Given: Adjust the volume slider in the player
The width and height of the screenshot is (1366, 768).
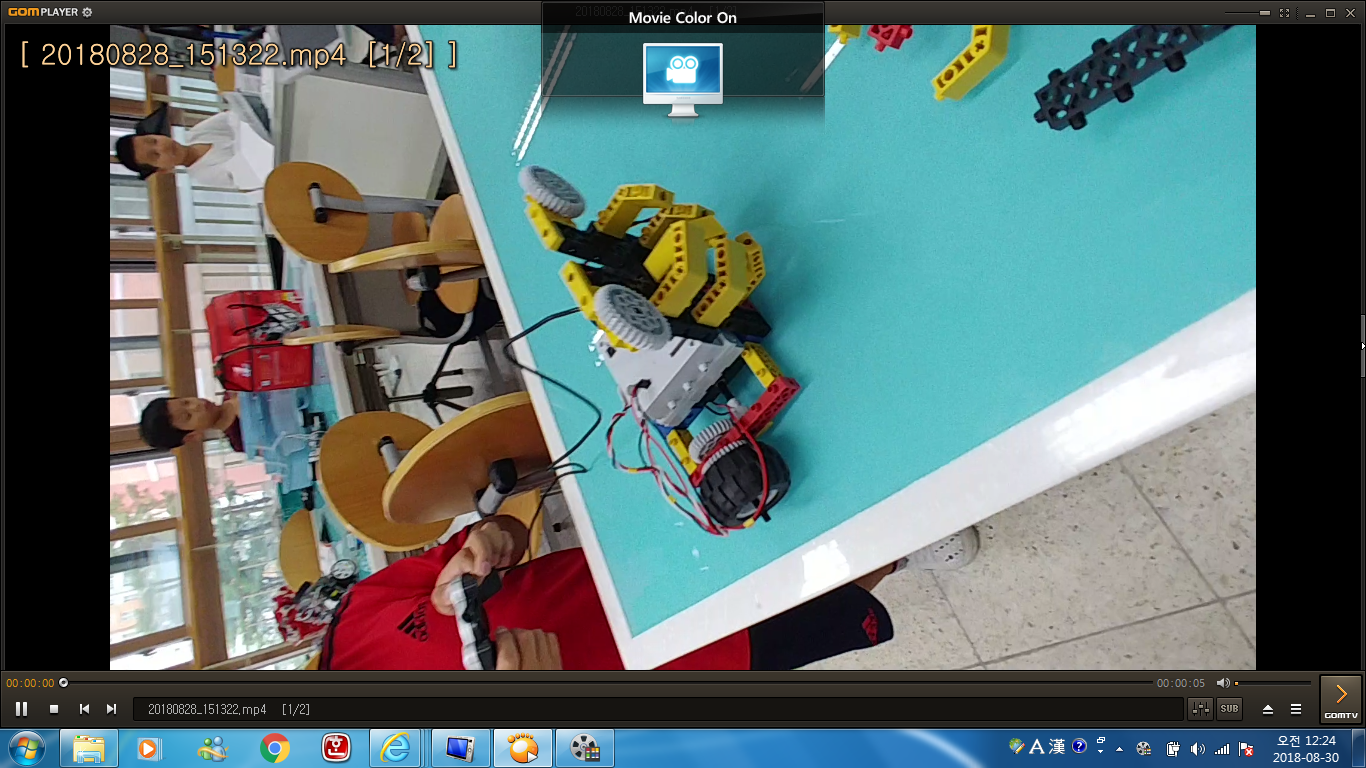Looking at the screenshot, I should pyautogui.click(x=1272, y=683).
